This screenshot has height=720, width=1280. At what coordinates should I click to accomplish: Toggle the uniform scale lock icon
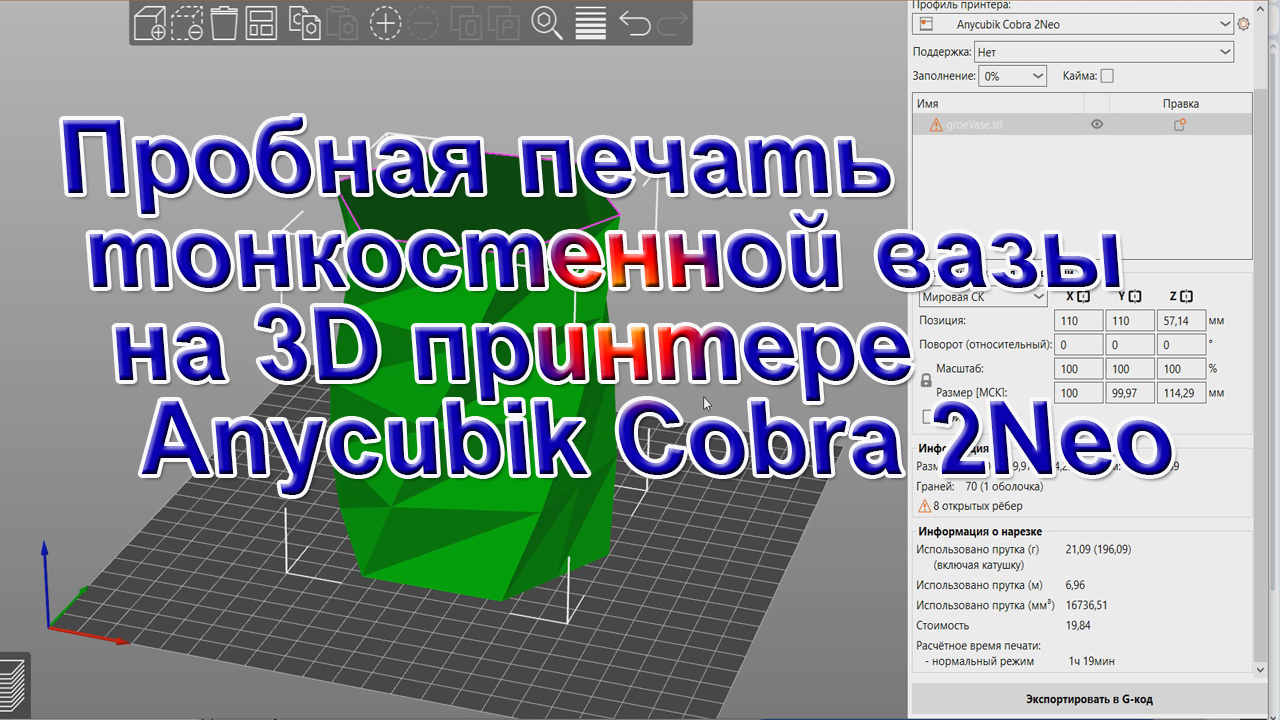[925, 380]
